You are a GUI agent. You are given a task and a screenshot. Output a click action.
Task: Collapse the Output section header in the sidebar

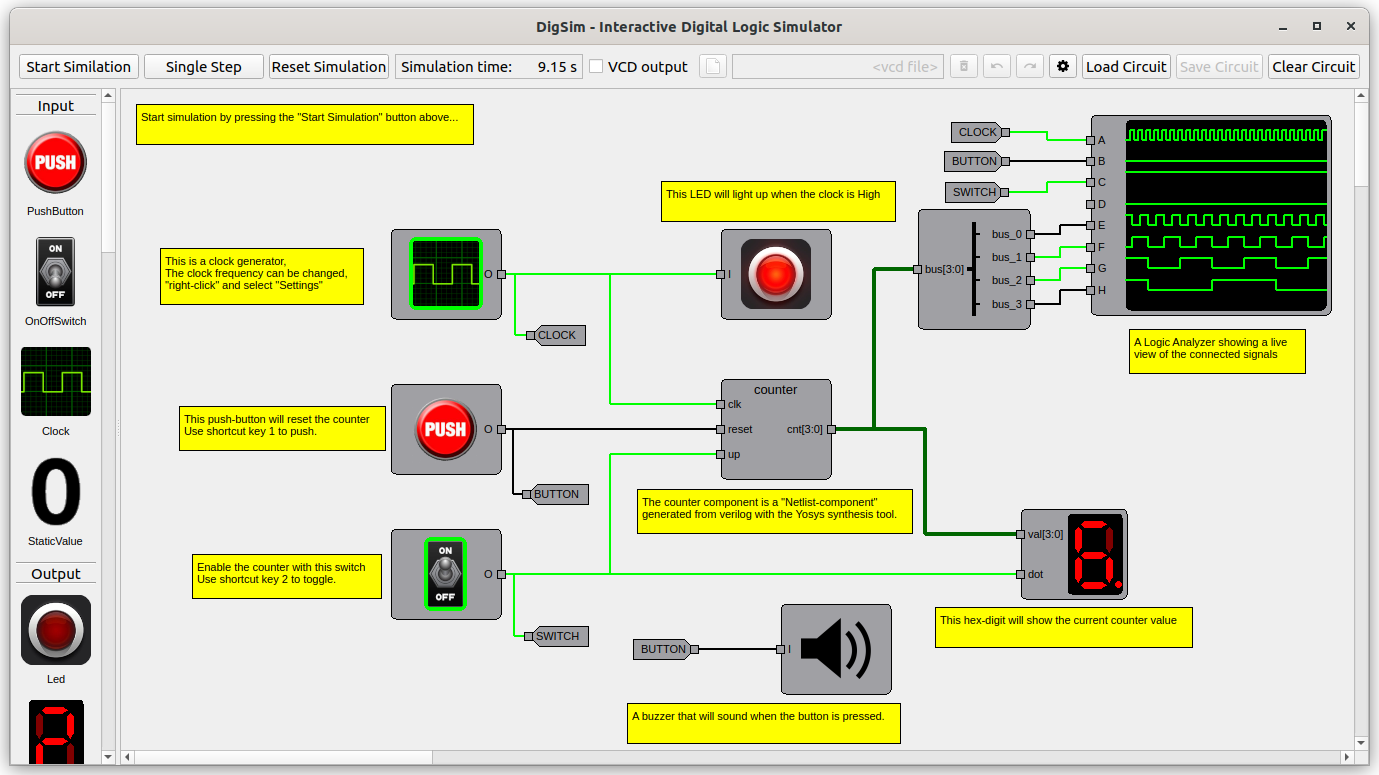tap(55, 573)
